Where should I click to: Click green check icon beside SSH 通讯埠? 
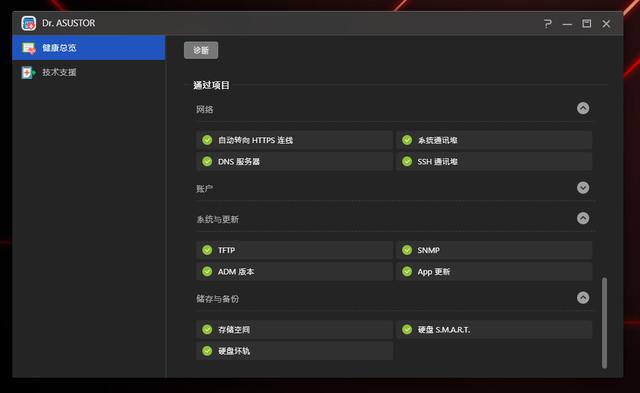point(407,161)
